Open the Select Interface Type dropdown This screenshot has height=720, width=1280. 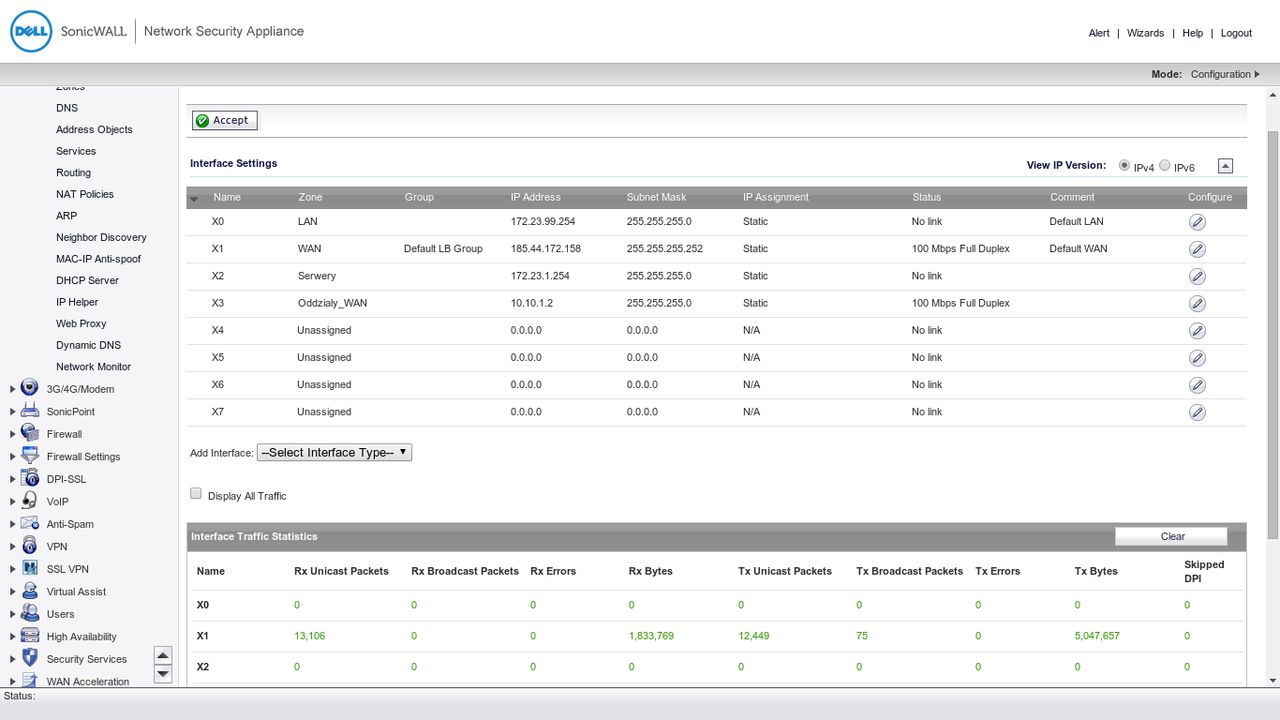[334, 452]
